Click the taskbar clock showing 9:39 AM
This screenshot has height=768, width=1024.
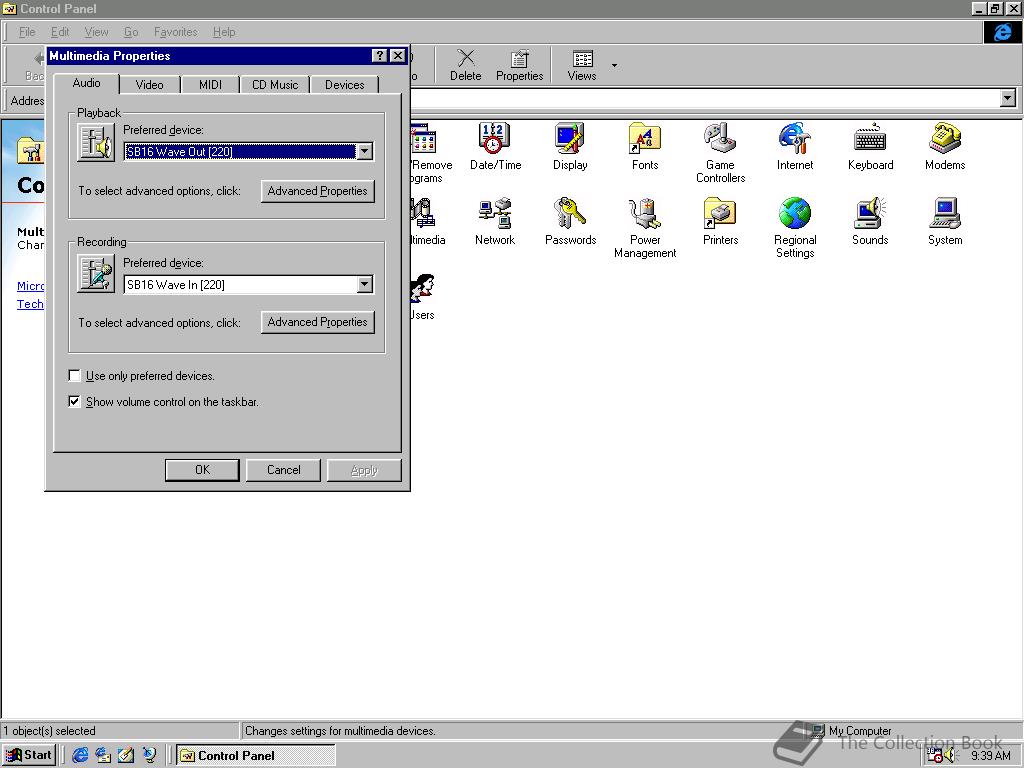(991, 756)
